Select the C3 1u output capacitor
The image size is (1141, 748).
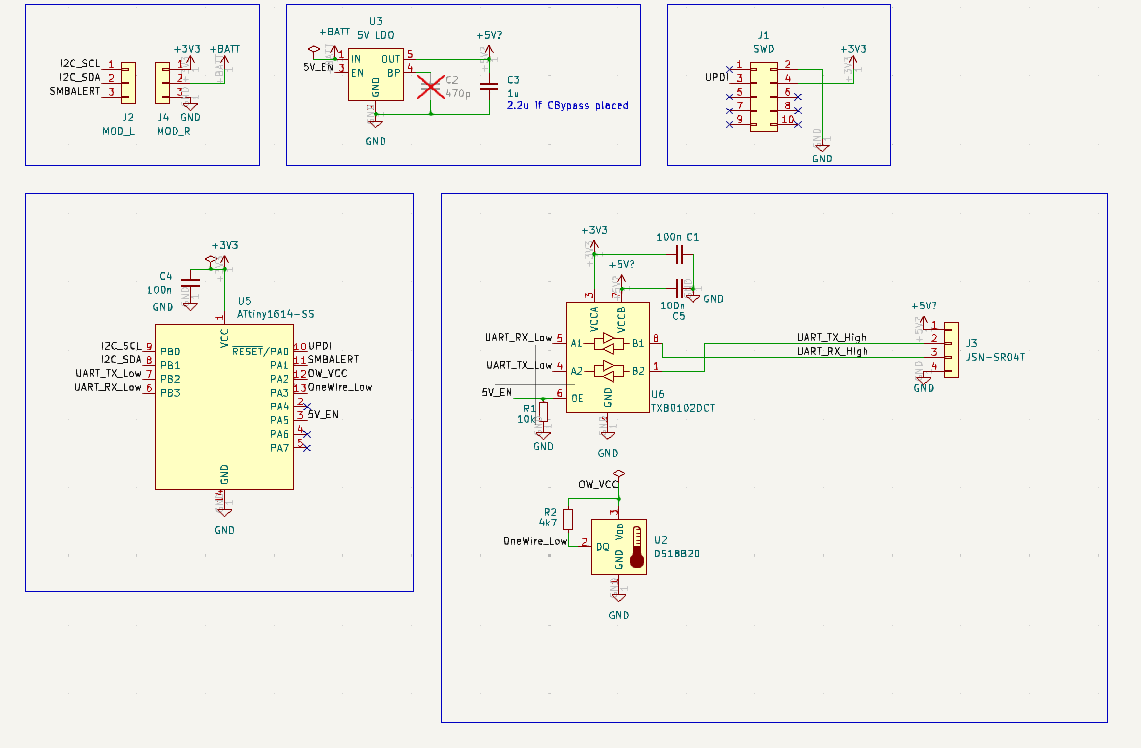point(488,87)
